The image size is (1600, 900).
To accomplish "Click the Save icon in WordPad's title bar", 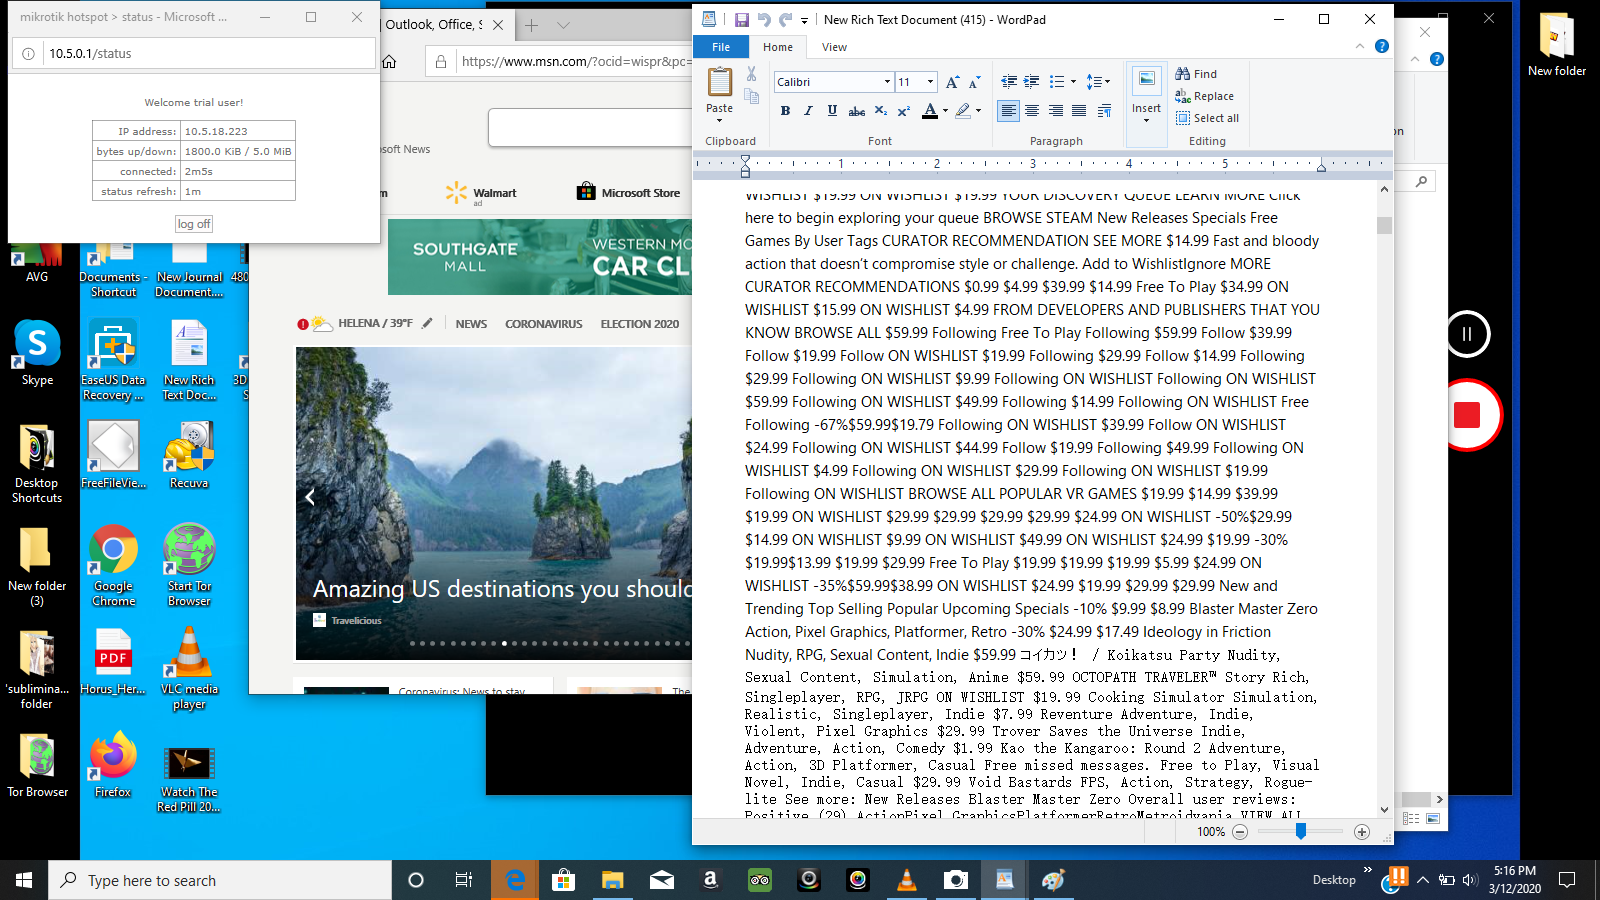I will point(741,19).
